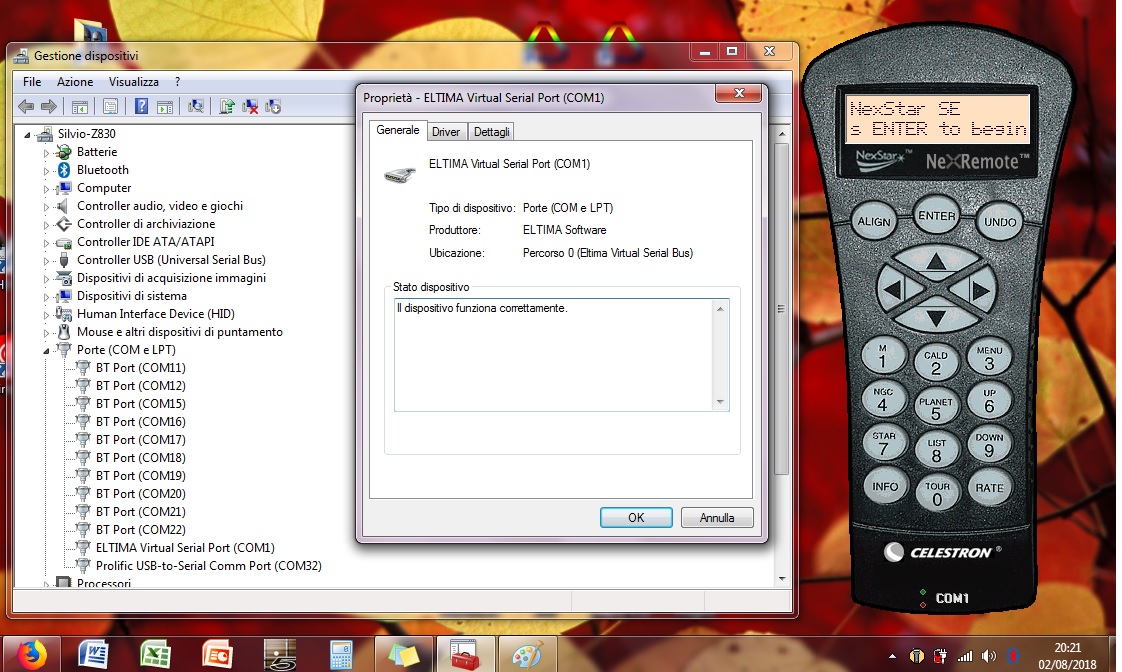Expand the Batterie category
1122x672 pixels.
[x=47, y=152]
